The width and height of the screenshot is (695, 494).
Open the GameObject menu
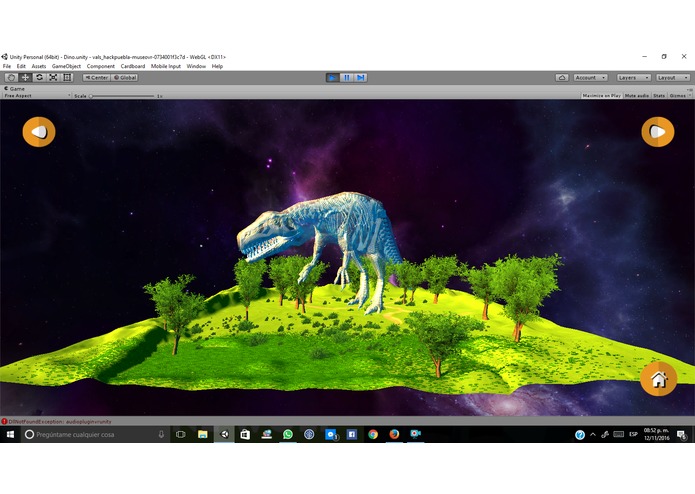pyautogui.click(x=66, y=66)
